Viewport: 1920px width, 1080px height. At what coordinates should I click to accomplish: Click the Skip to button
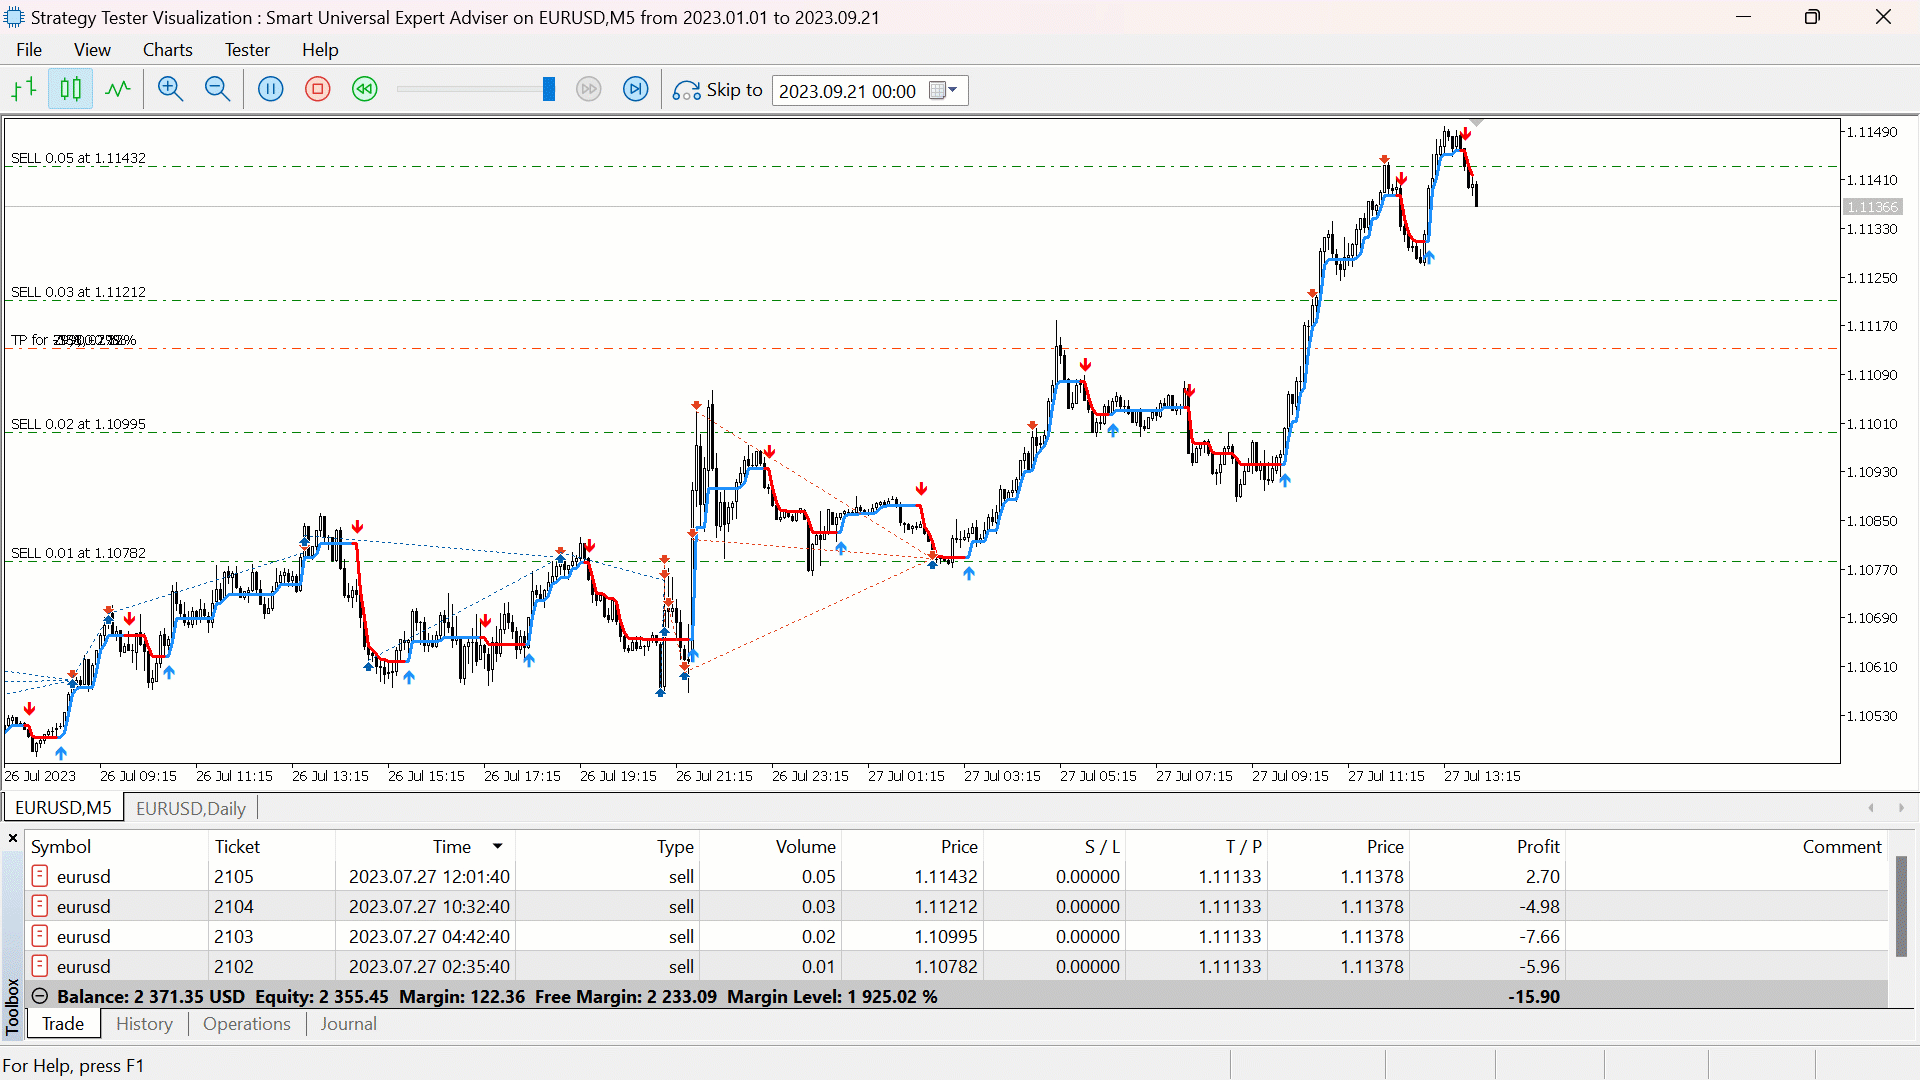tap(718, 90)
